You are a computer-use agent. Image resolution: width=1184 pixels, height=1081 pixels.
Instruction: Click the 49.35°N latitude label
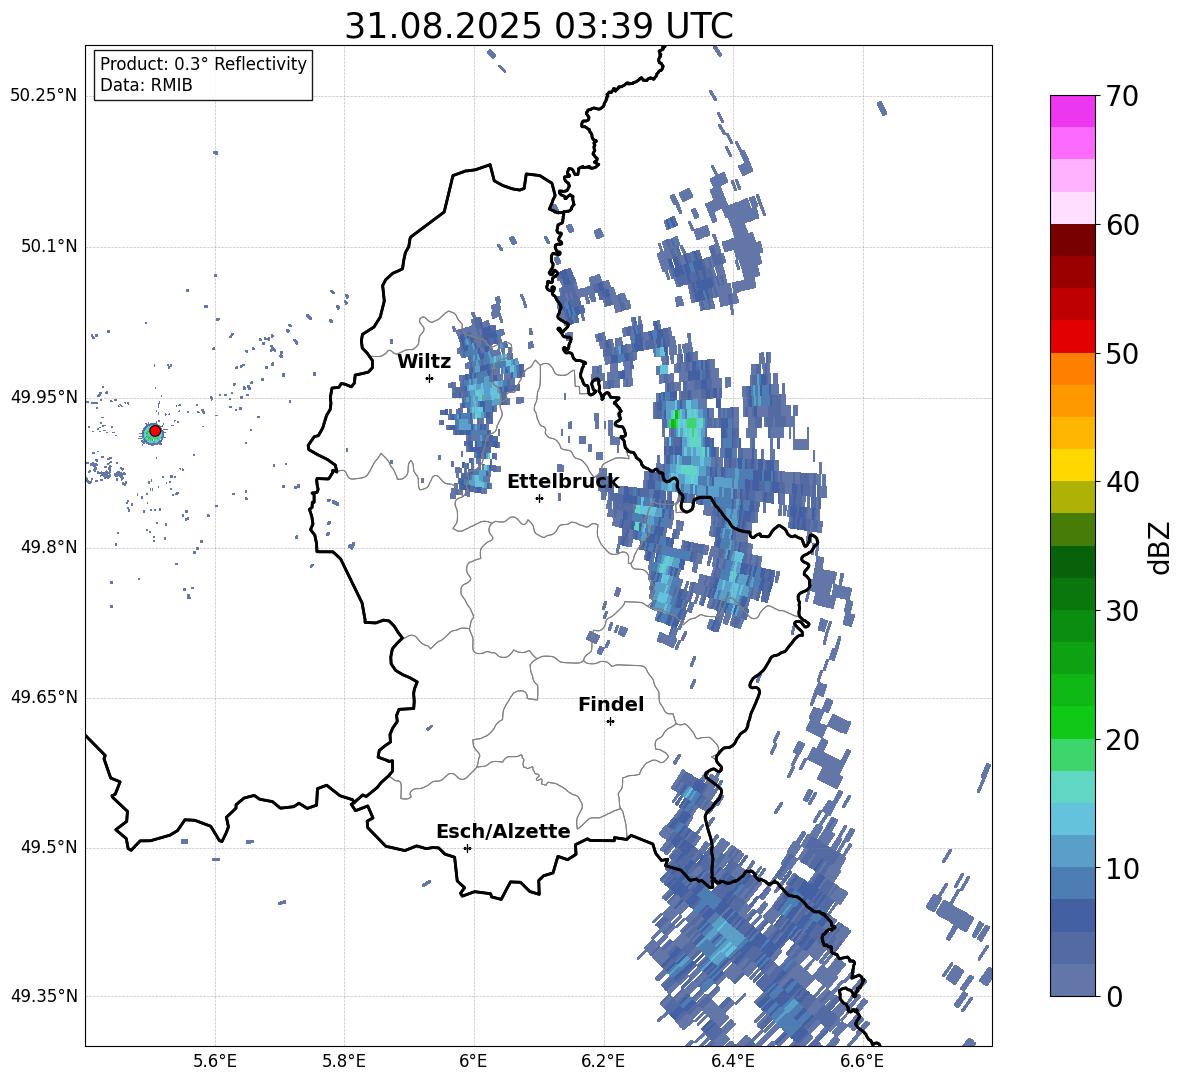(x=44, y=996)
